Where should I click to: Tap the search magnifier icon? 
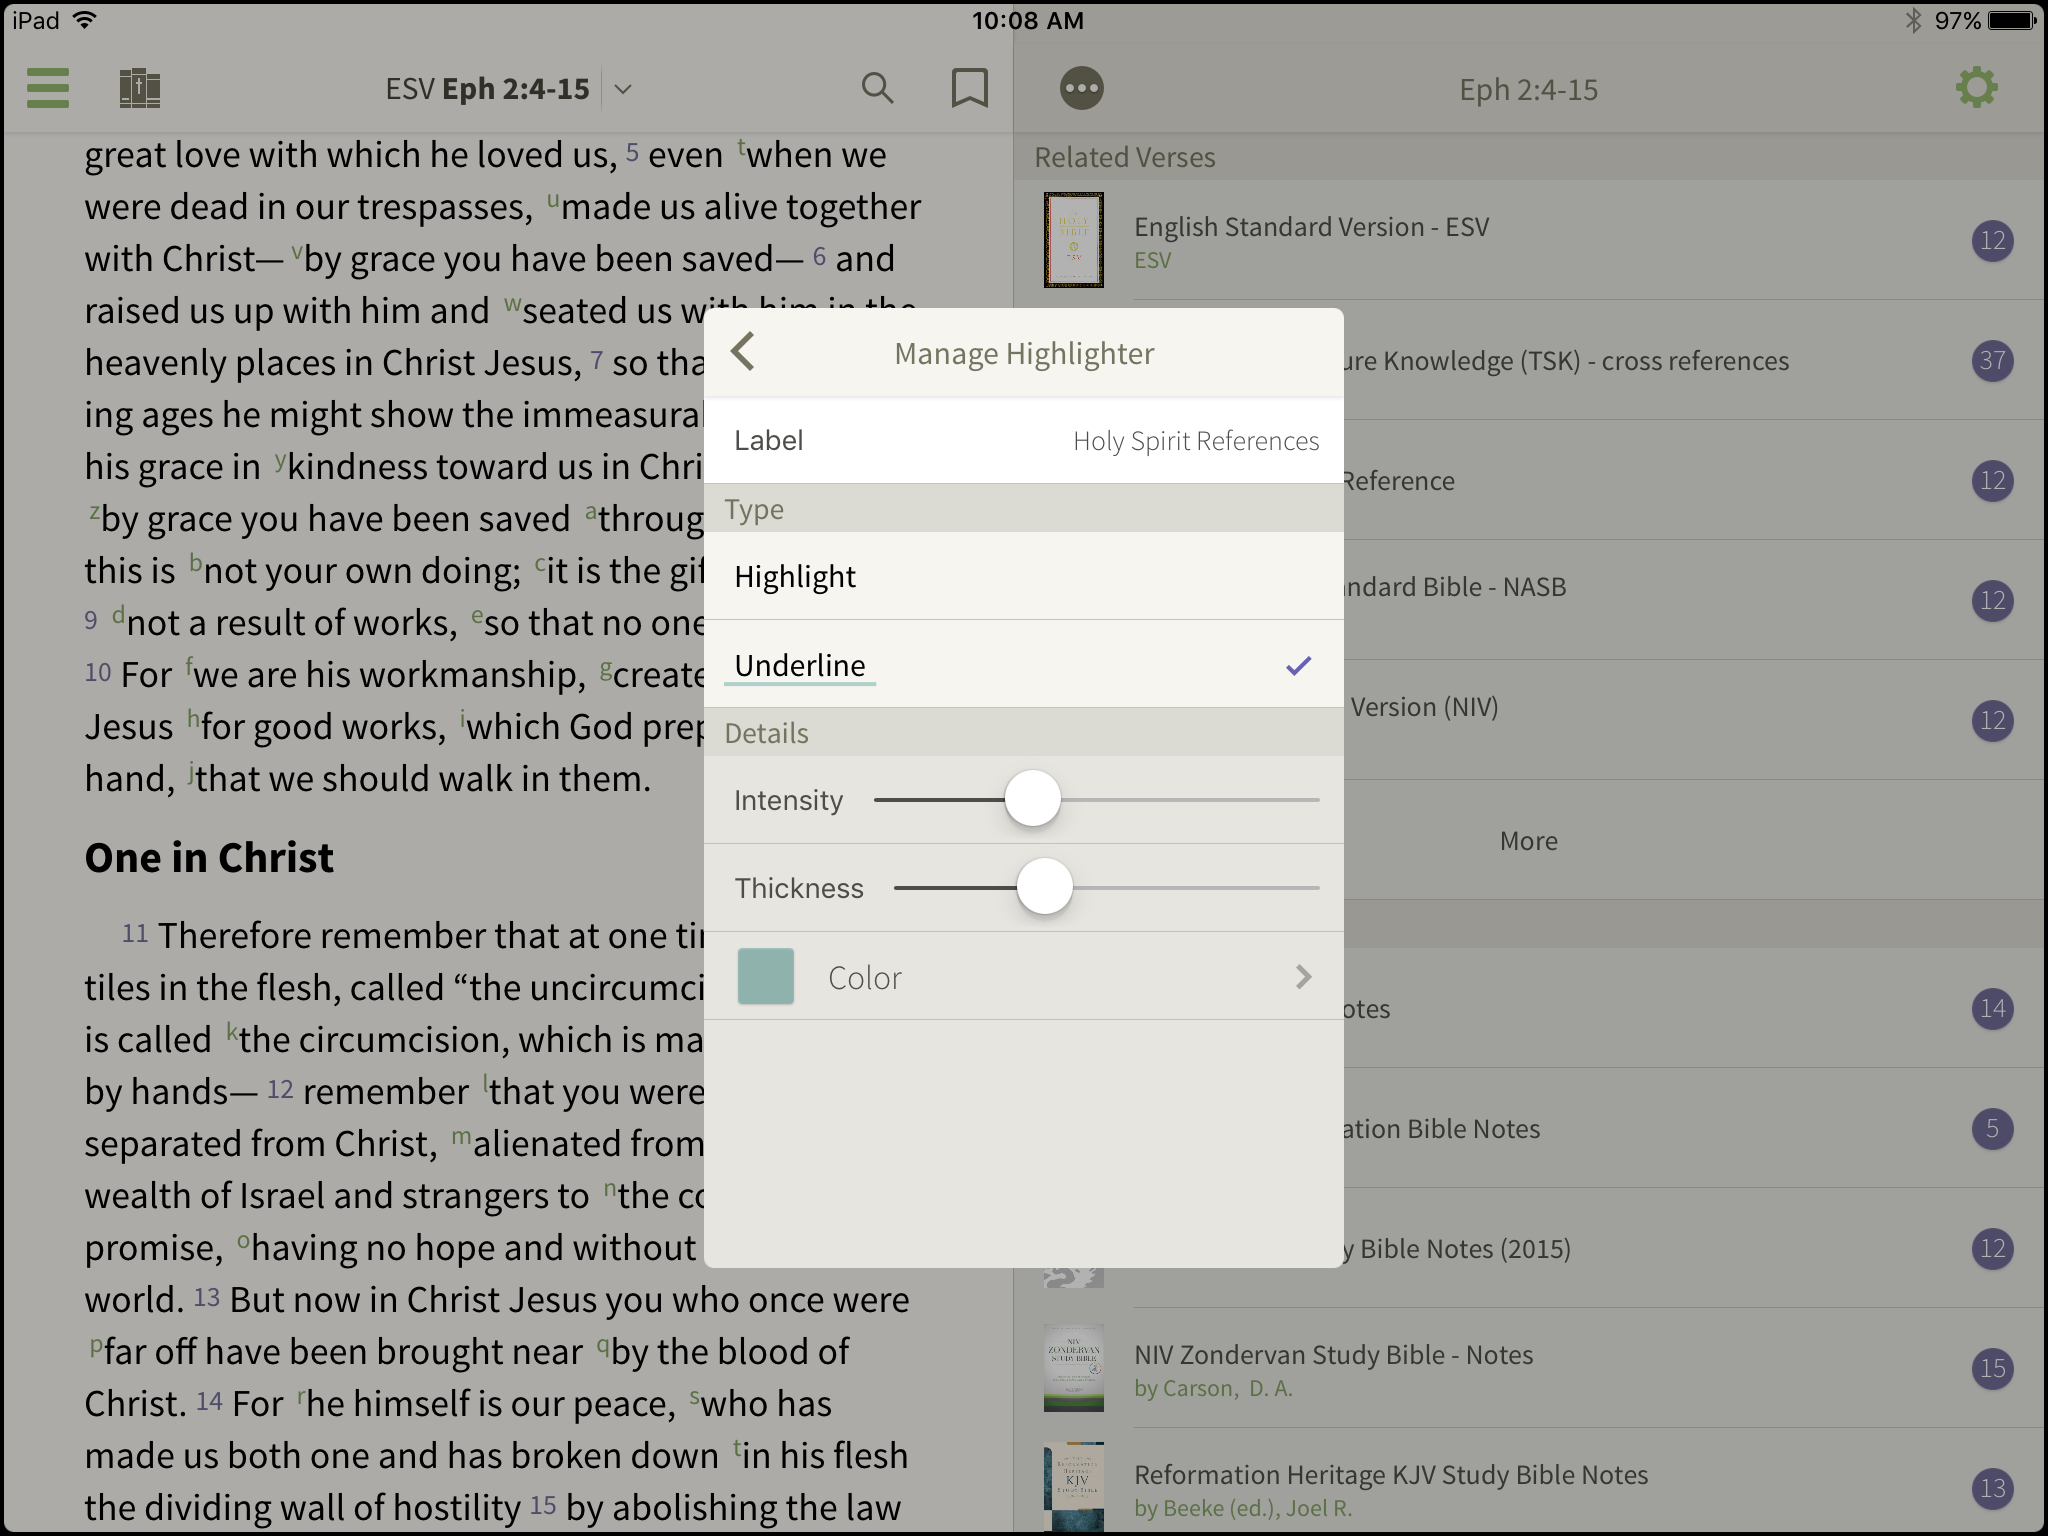tap(877, 88)
